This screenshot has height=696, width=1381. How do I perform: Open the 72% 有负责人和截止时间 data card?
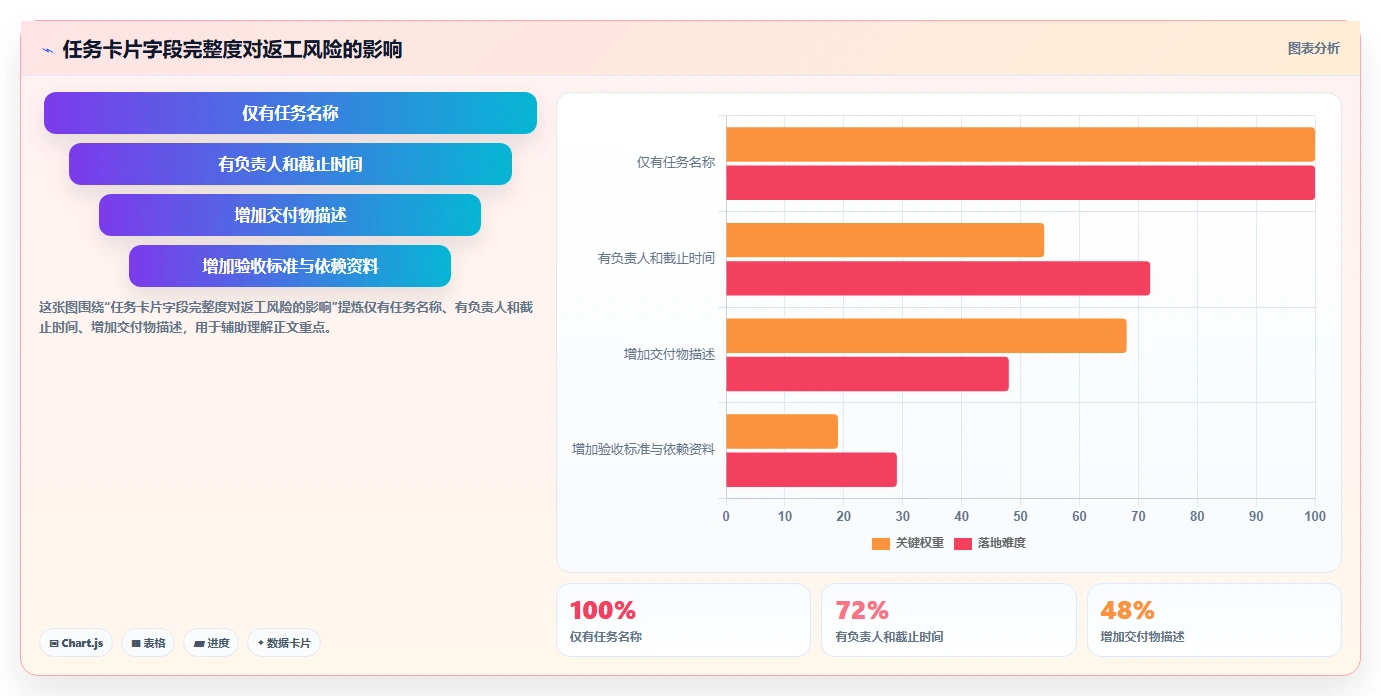coord(949,620)
